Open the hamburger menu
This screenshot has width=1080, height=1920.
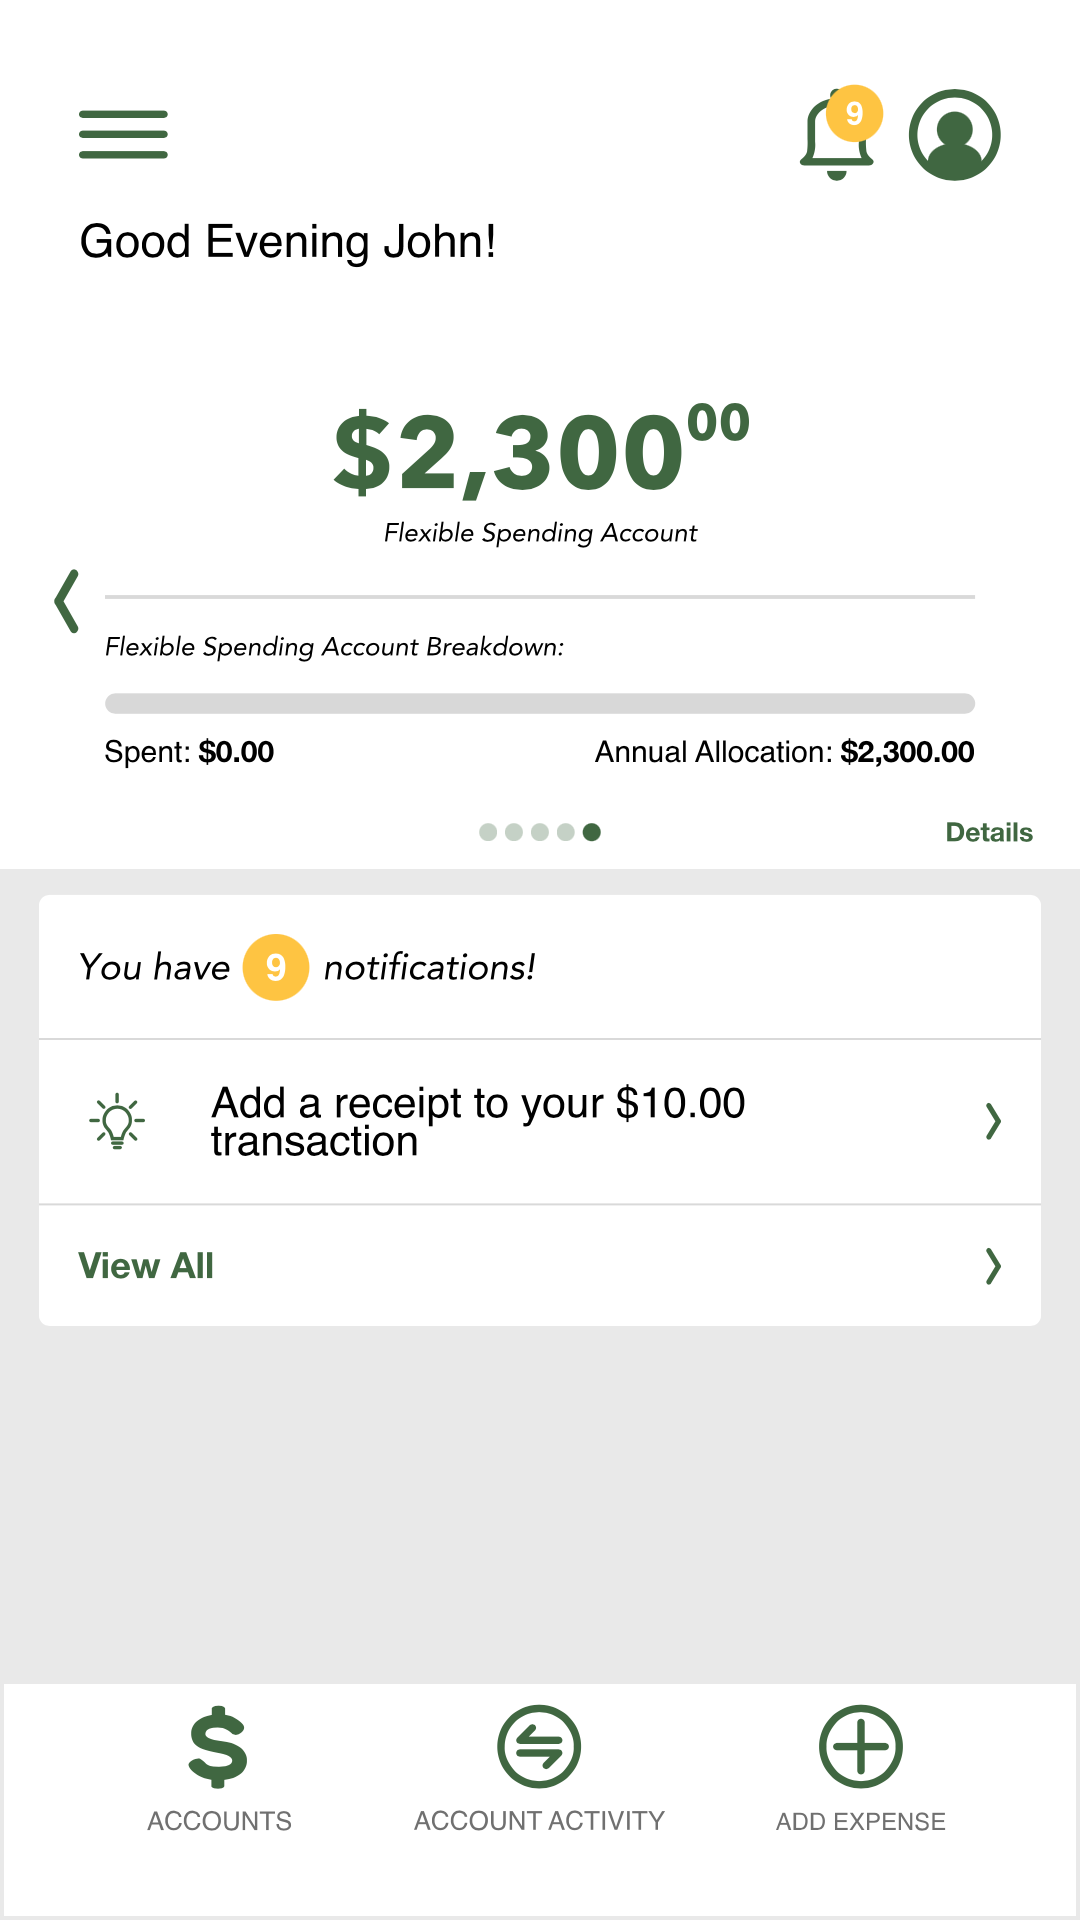123,135
